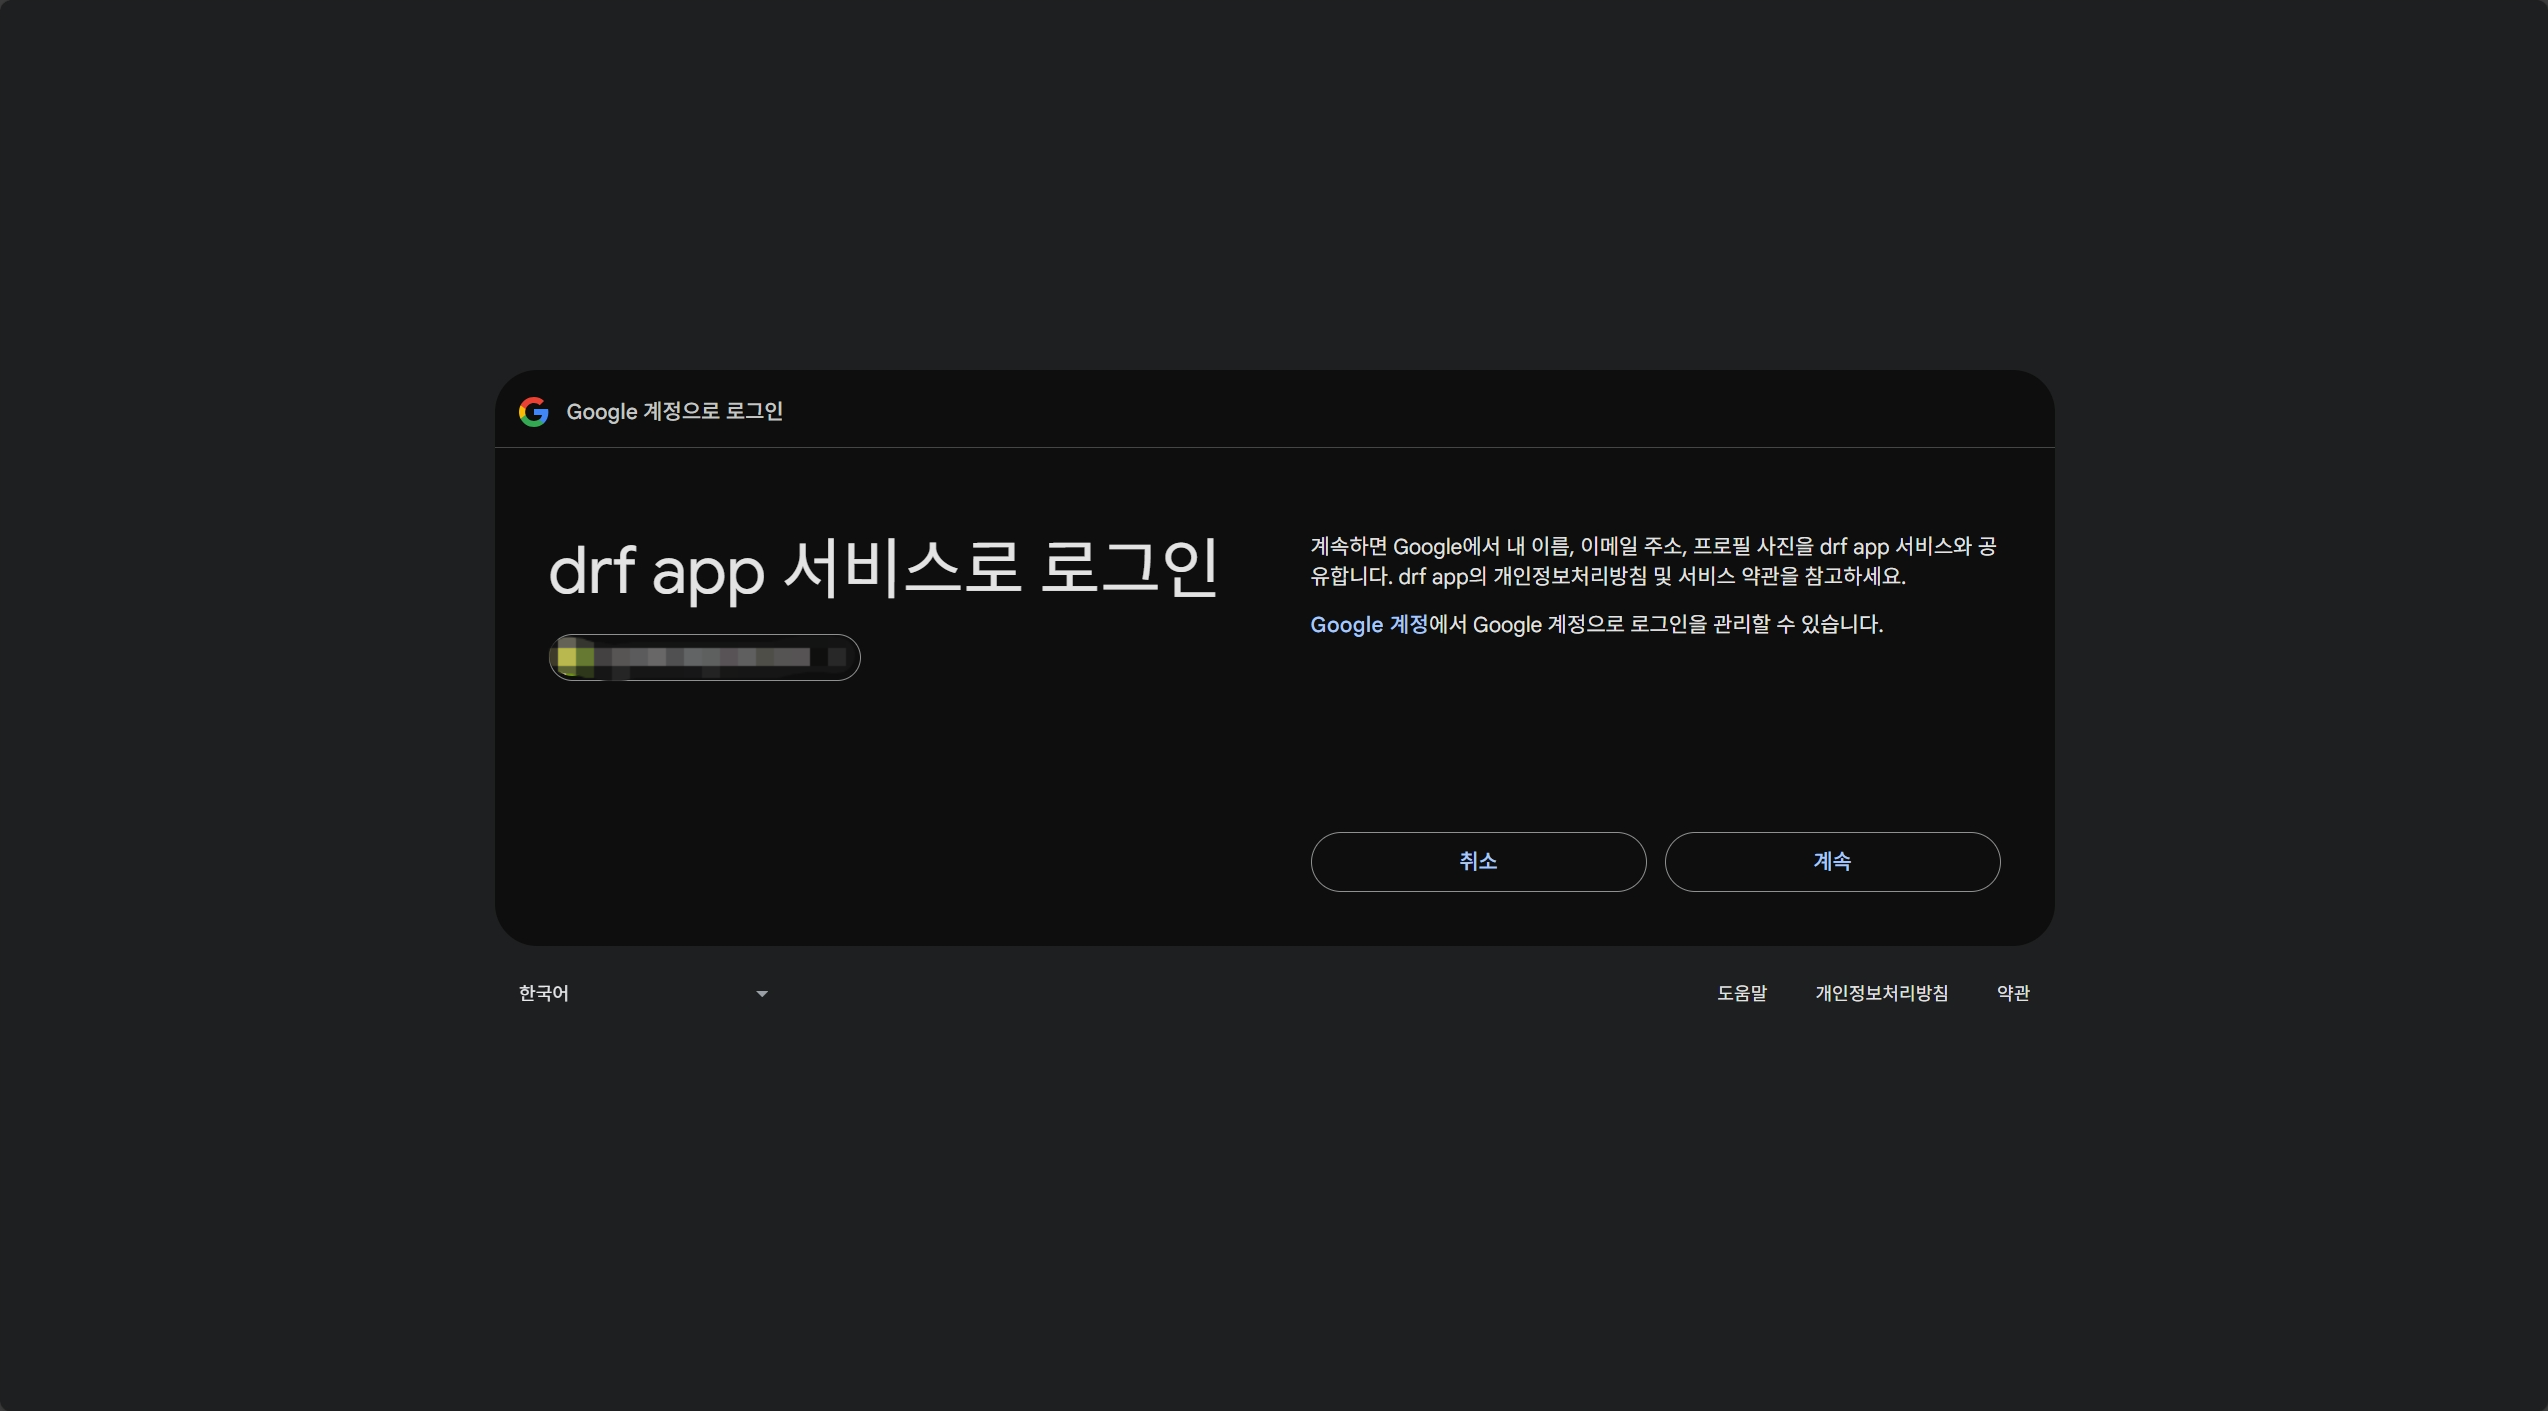2548x1411 pixels.
Task: Open the blue Google 계정 link
Action: pos(1368,625)
